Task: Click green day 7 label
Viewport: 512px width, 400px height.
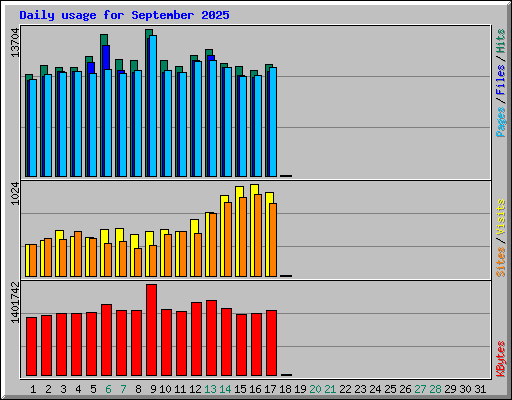Action: [x=123, y=389]
